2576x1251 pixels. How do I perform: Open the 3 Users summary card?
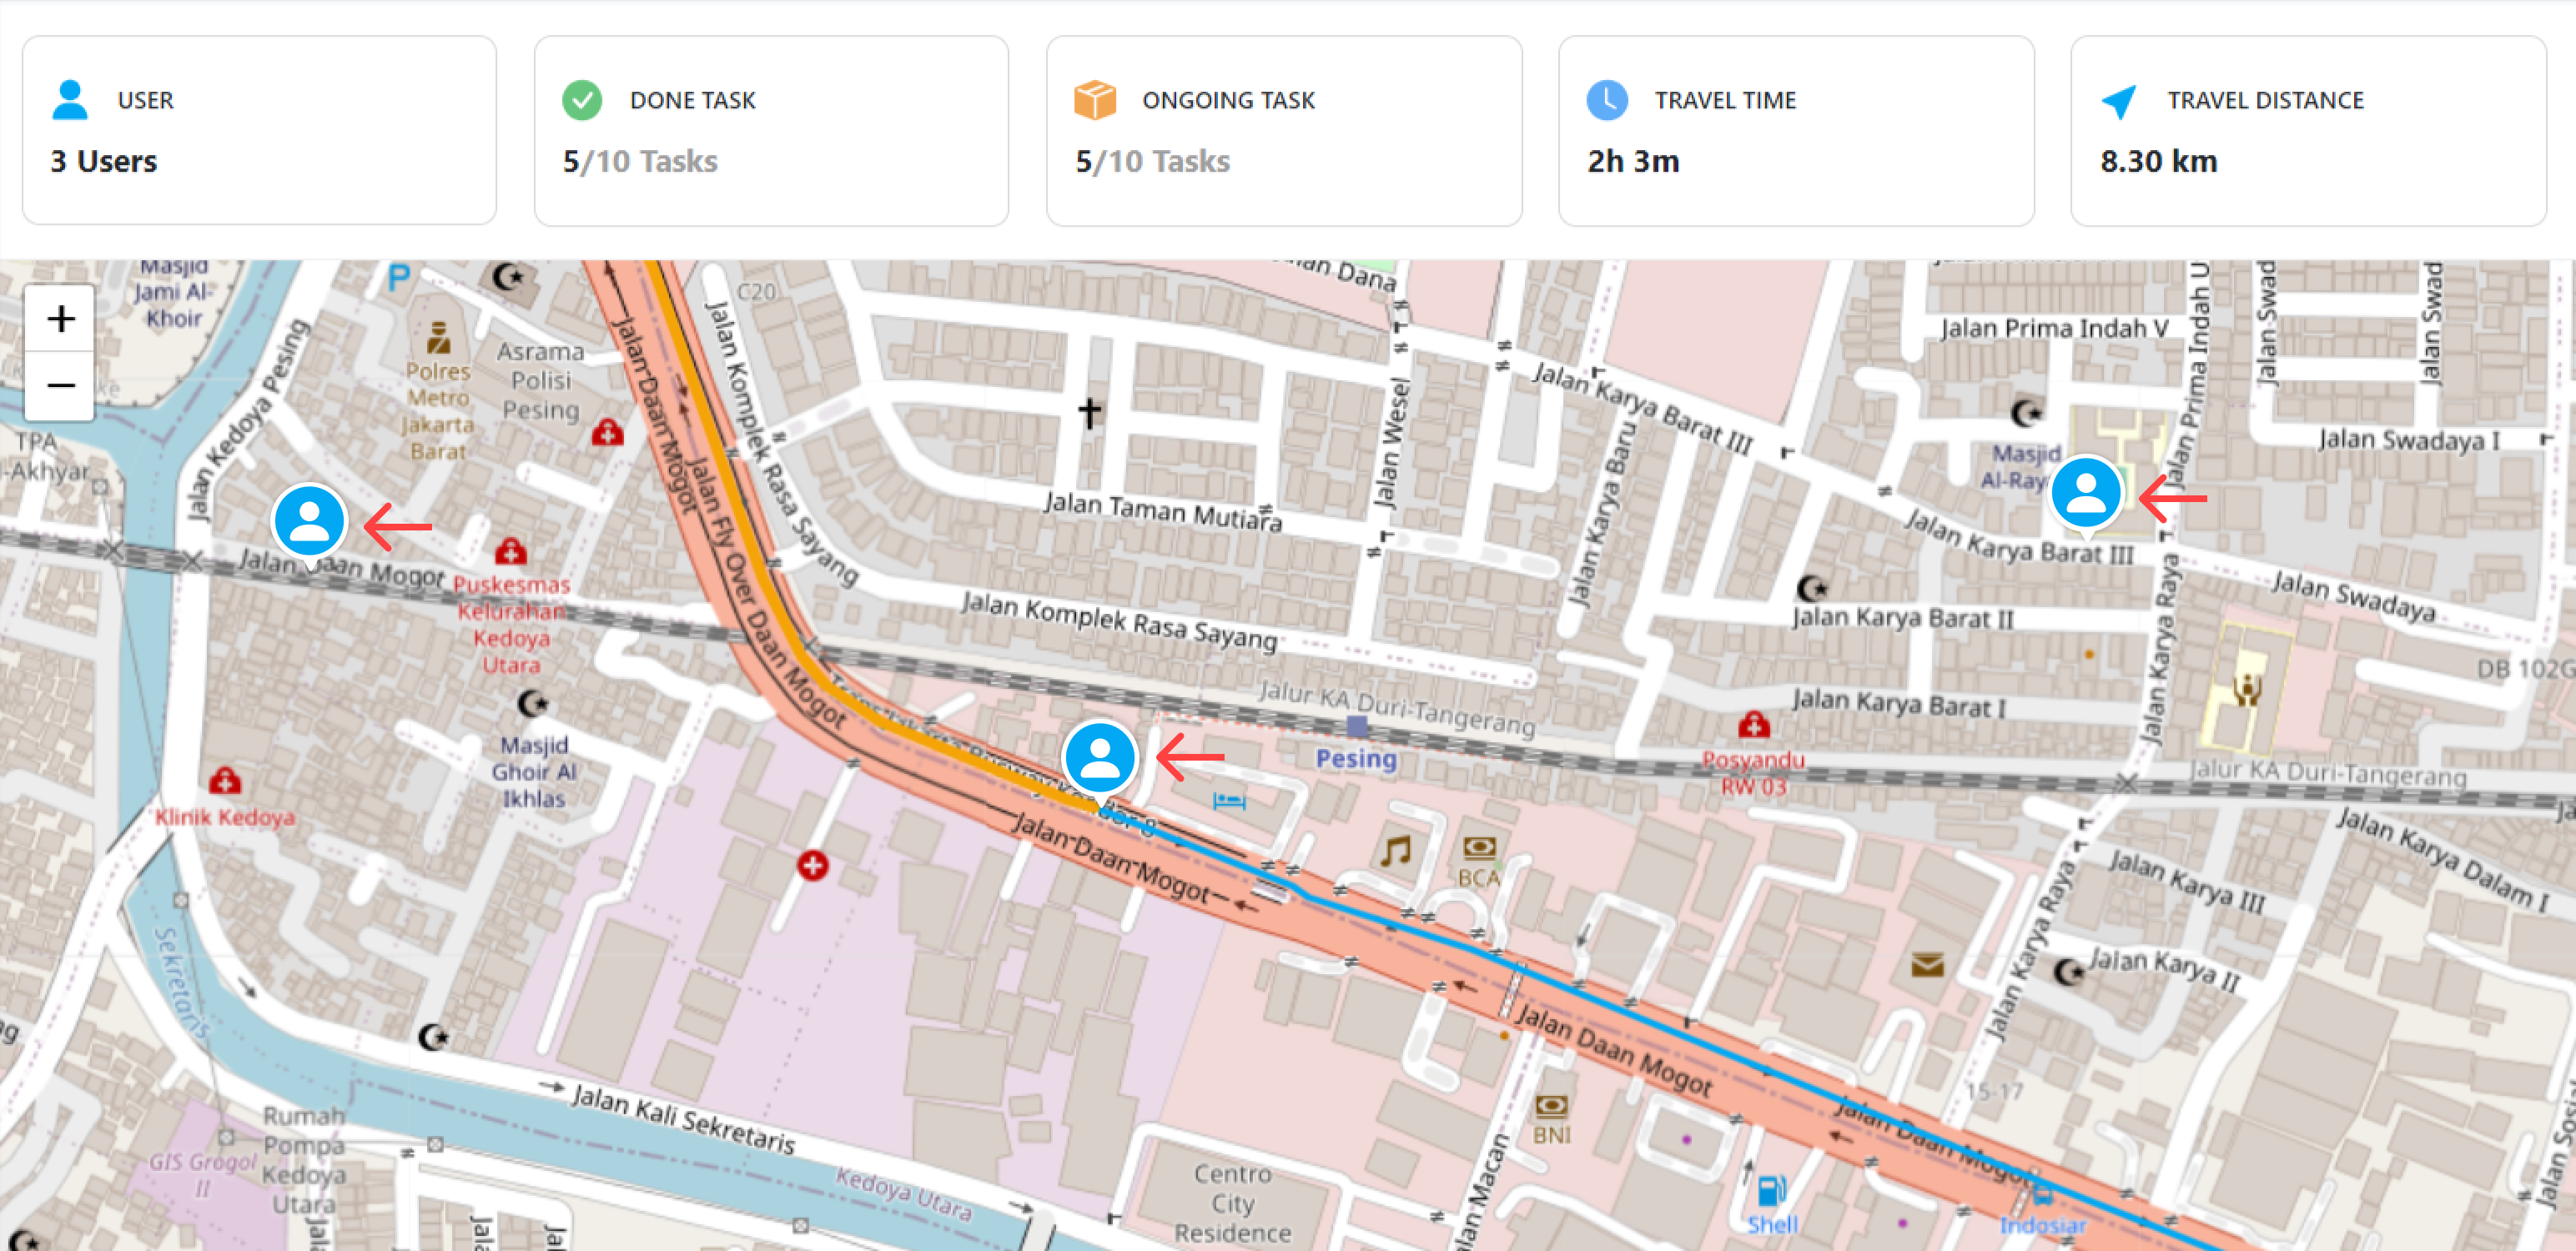(x=259, y=130)
